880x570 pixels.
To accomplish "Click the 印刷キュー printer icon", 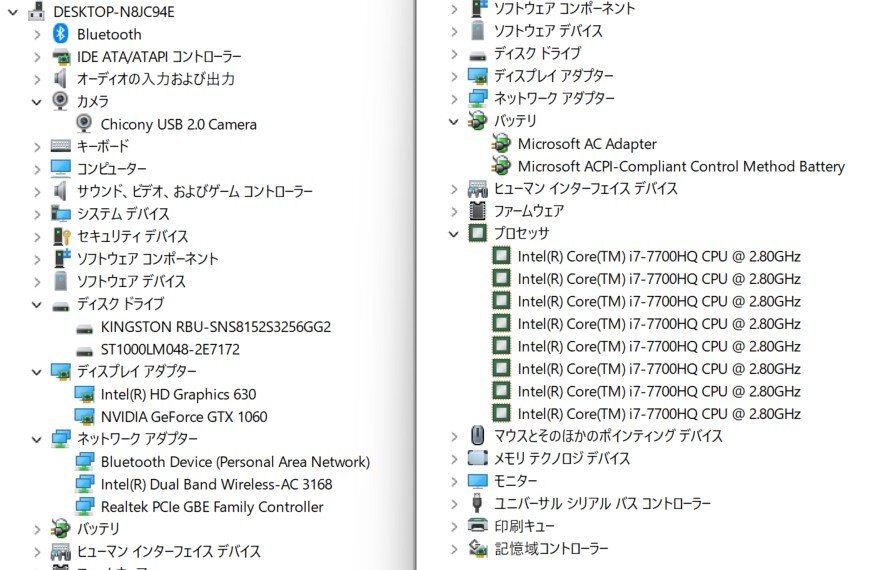I will [x=478, y=526].
